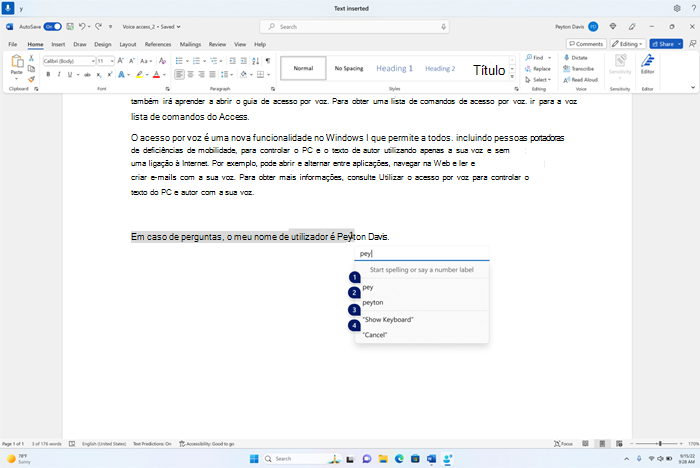Open Voice access help question mark

coord(693,8)
